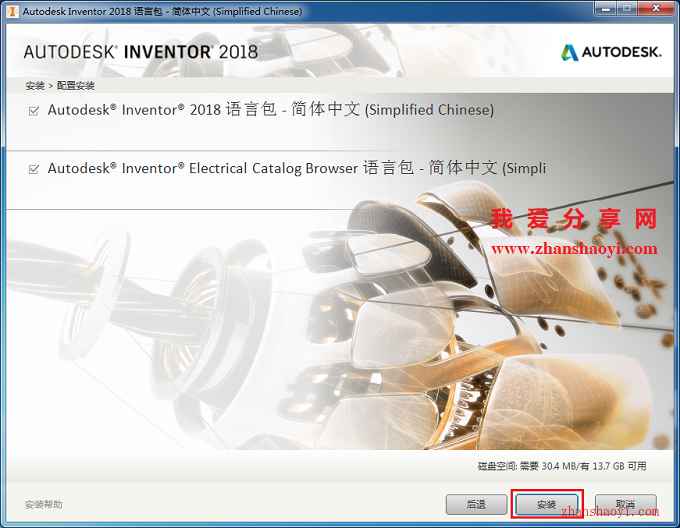Select the 配置安装 breadcrumb item

75,86
